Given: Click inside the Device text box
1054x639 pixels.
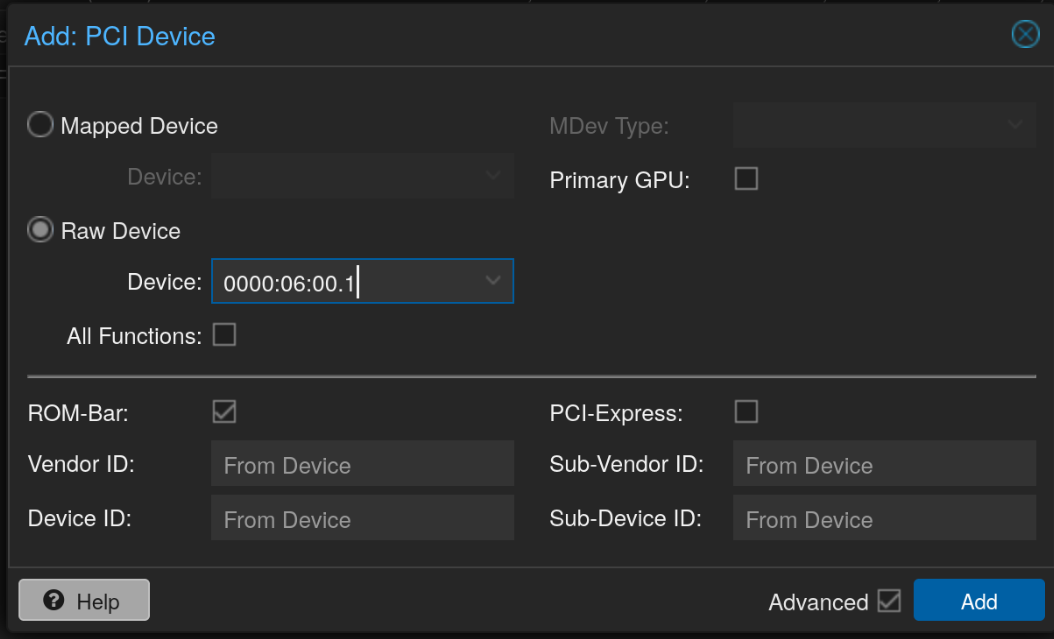Looking at the screenshot, I should (340, 281).
